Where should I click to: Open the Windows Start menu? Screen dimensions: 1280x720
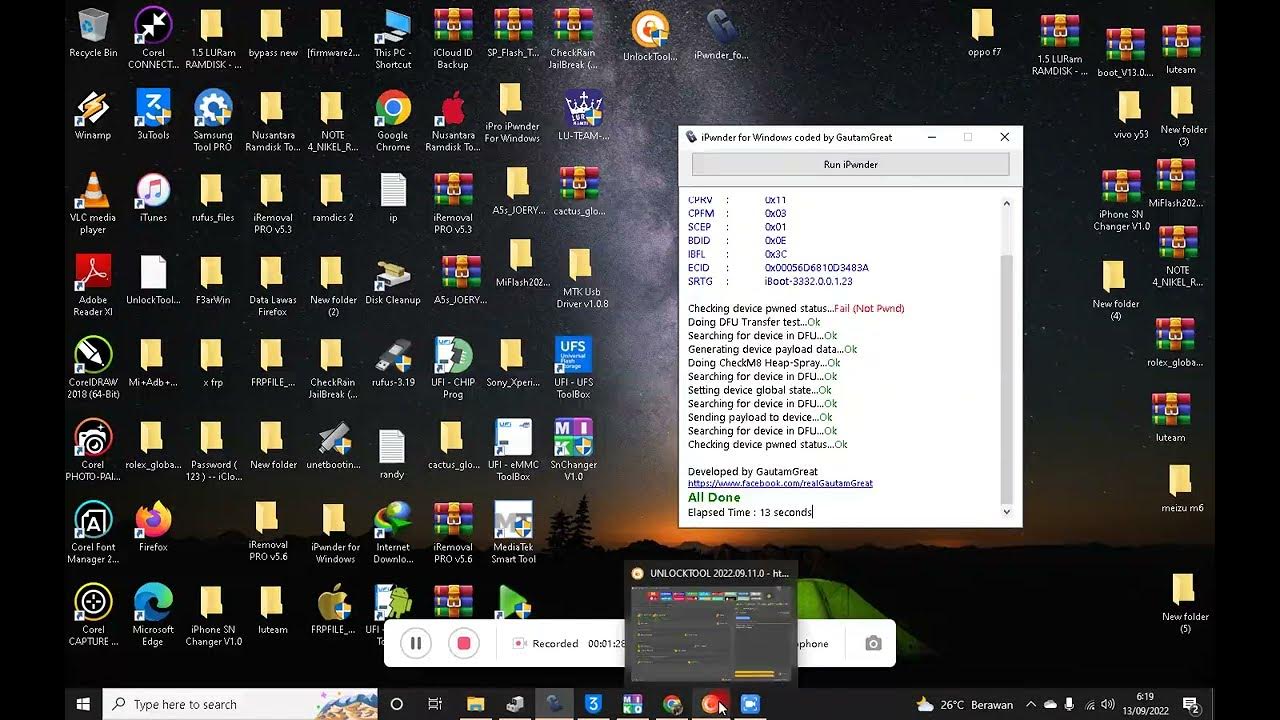click(x=83, y=704)
